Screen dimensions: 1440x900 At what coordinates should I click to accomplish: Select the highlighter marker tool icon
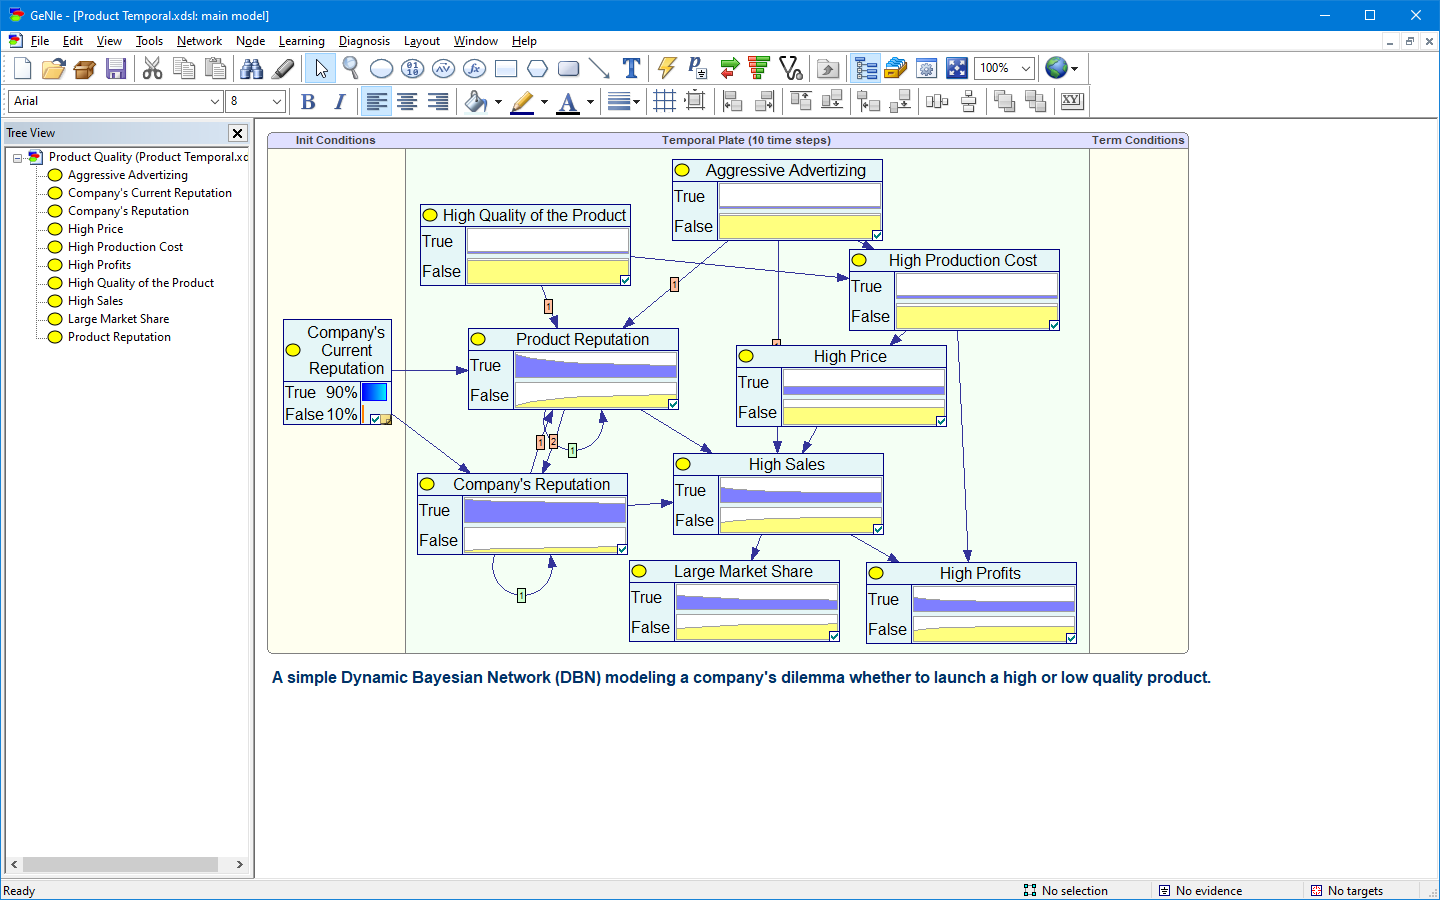click(283, 68)
